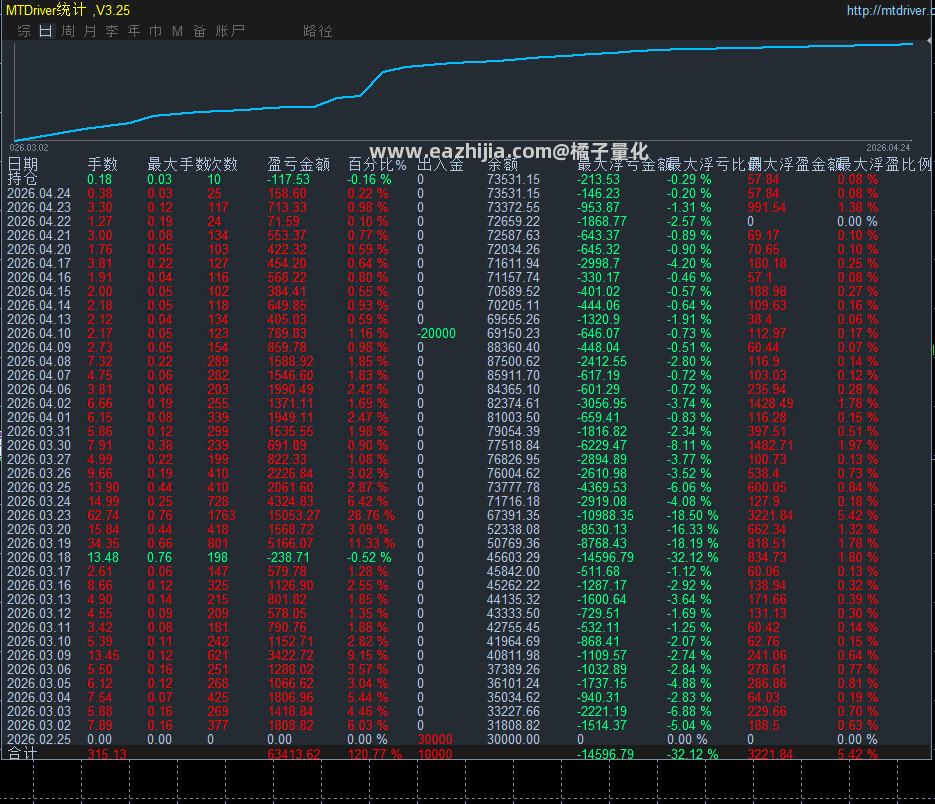
Task: Click the 10000 total deposit value
Action: (x=435, y=754)
